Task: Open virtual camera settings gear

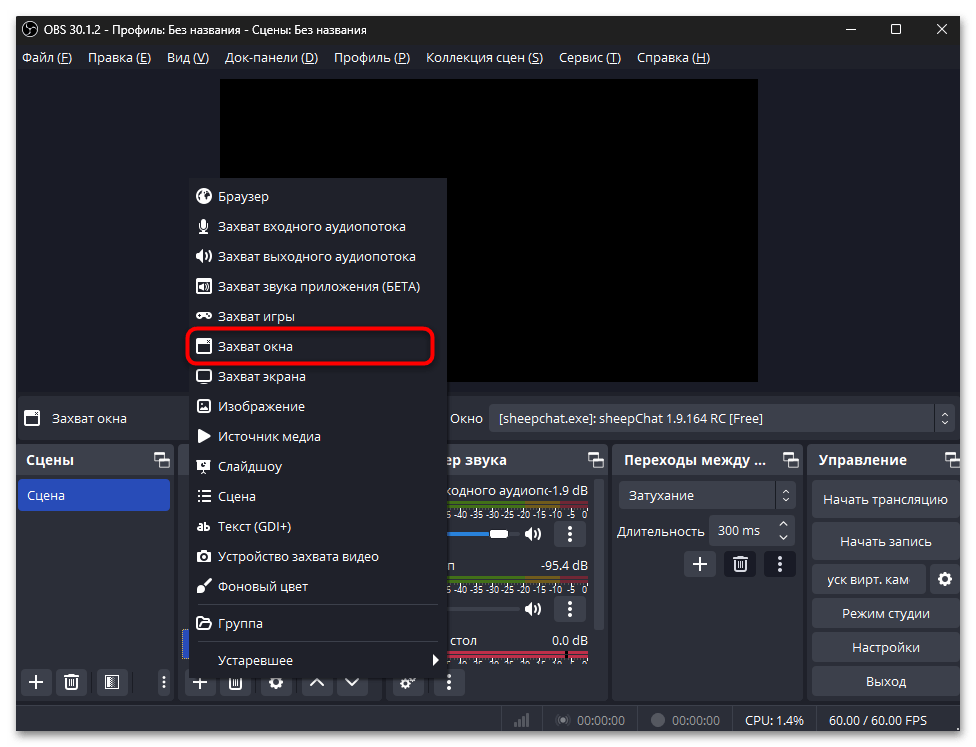Action: pos(944,580)
